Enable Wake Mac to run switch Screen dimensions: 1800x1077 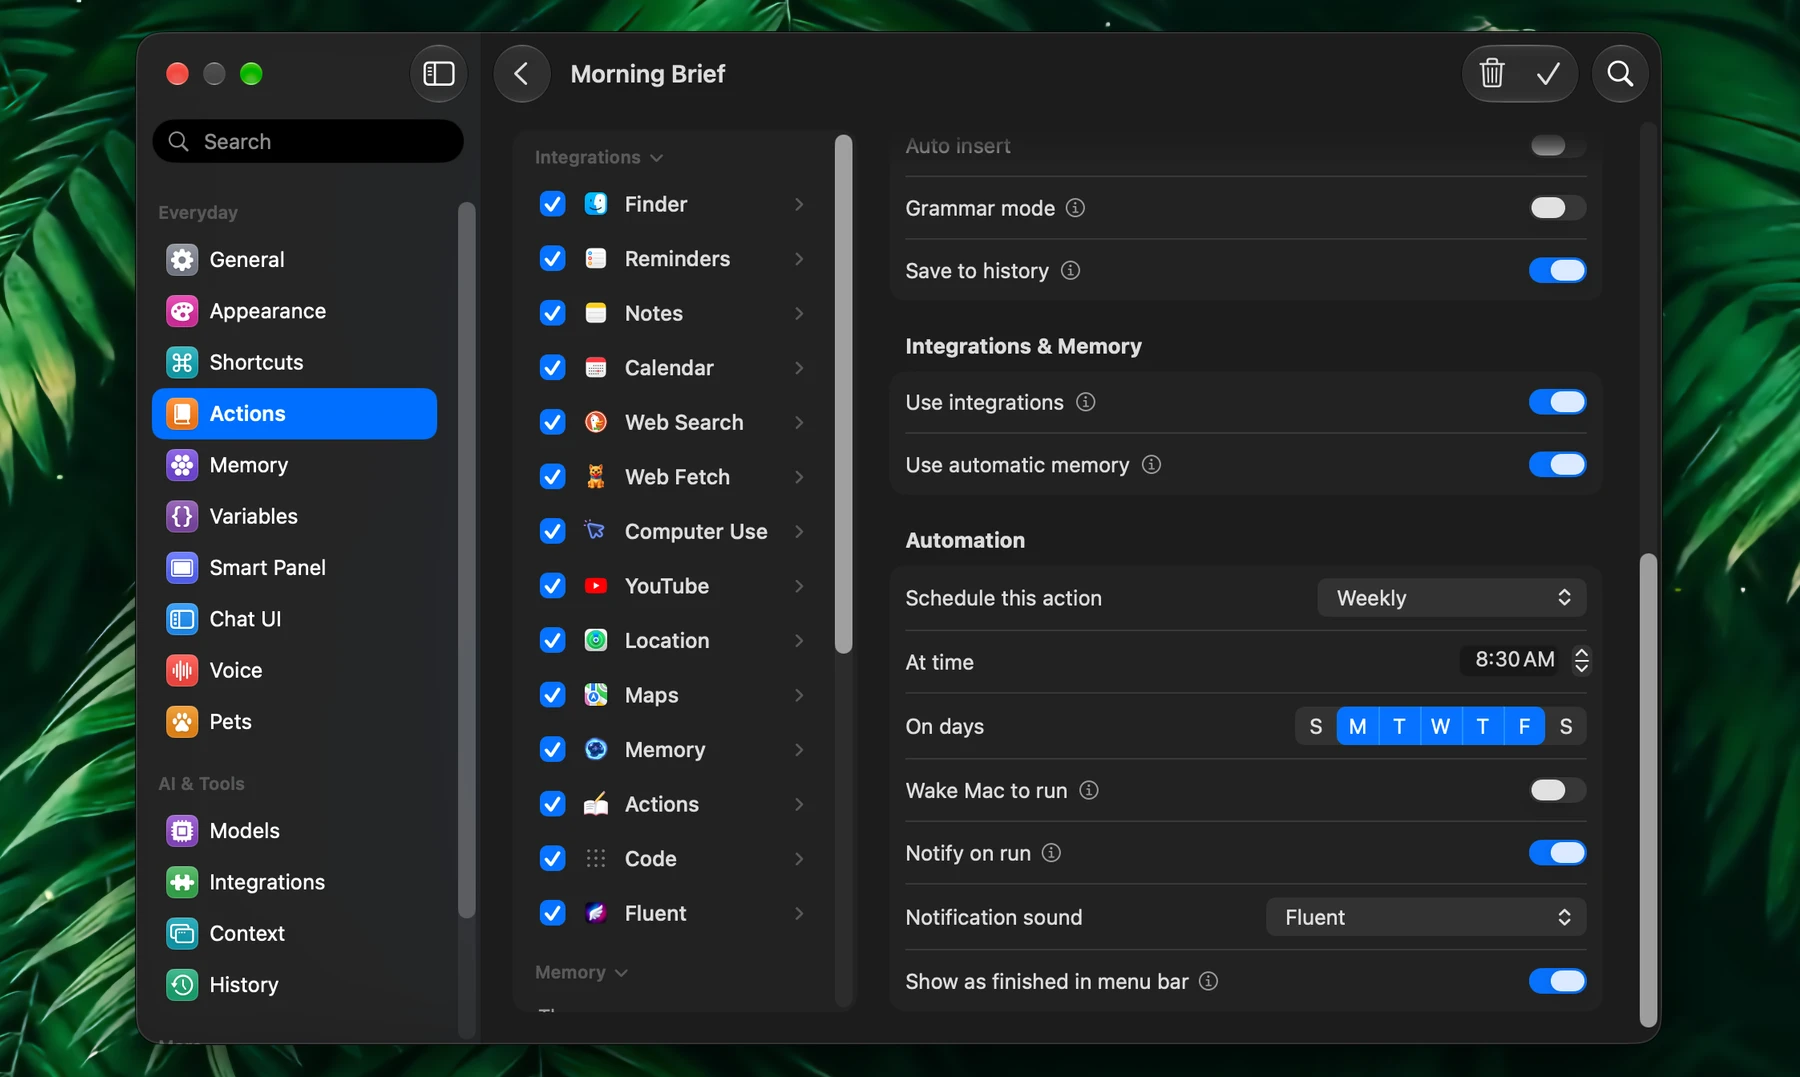(1557, 790)
